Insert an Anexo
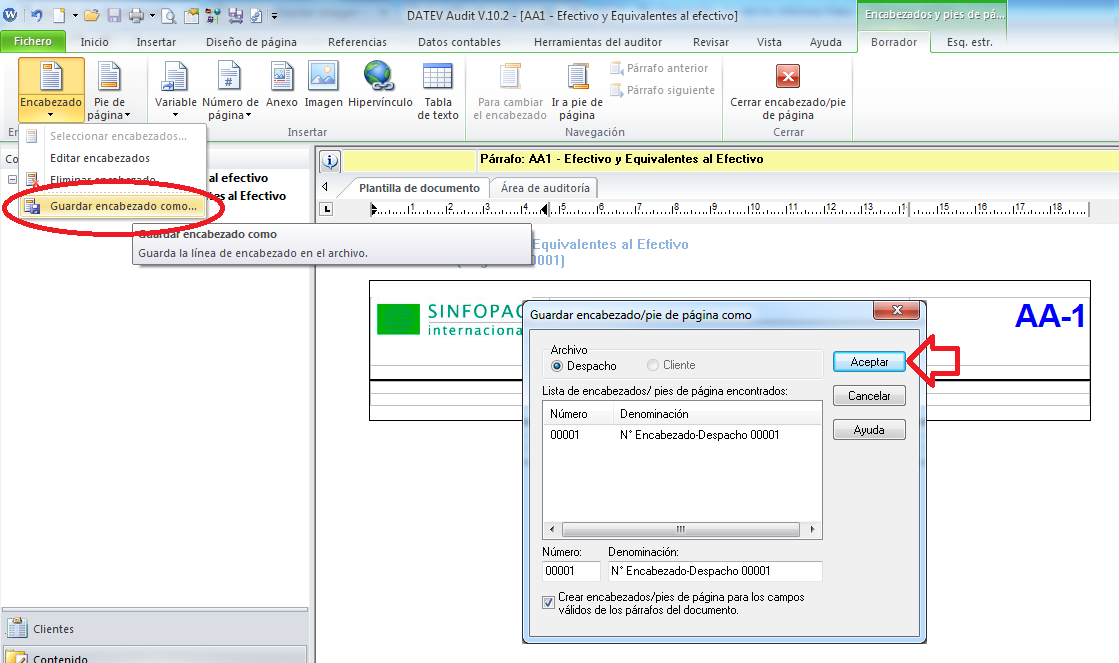This screenshot has width=1119, height=663. point(281,85)
